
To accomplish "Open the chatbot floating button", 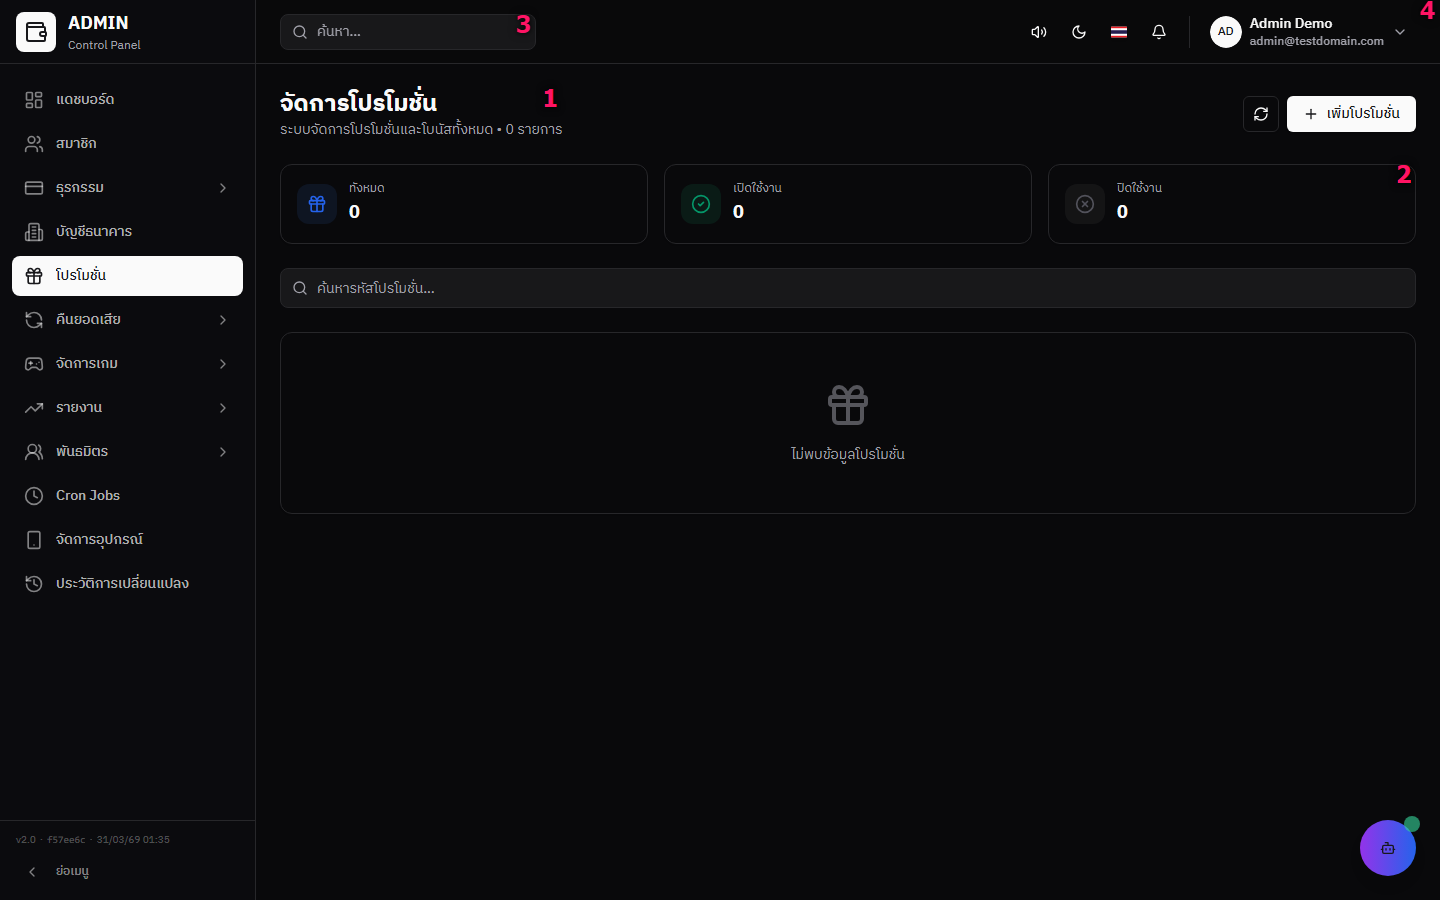I will coord(1388,848).
